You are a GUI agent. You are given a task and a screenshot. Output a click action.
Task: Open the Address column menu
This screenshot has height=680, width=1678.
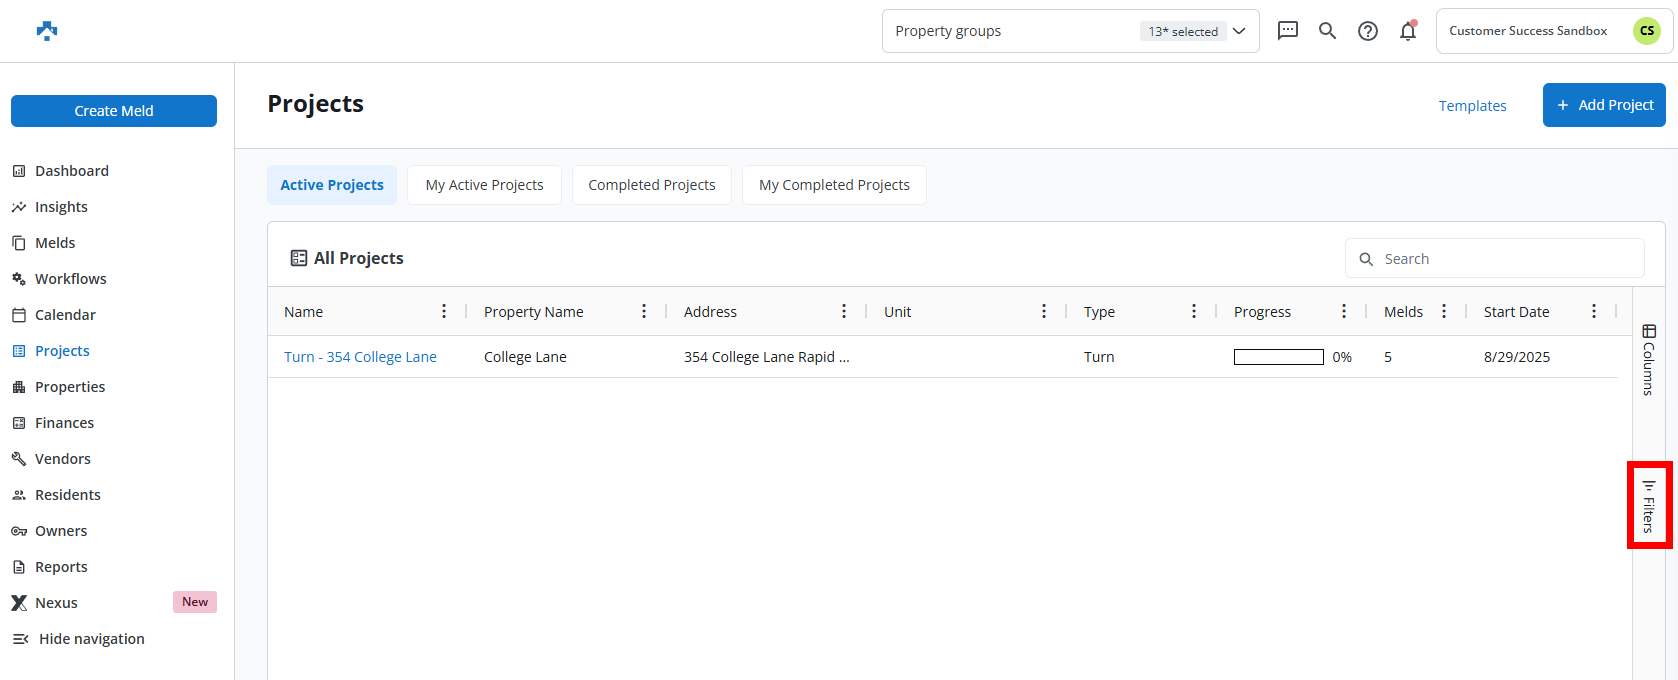(844, 312)
